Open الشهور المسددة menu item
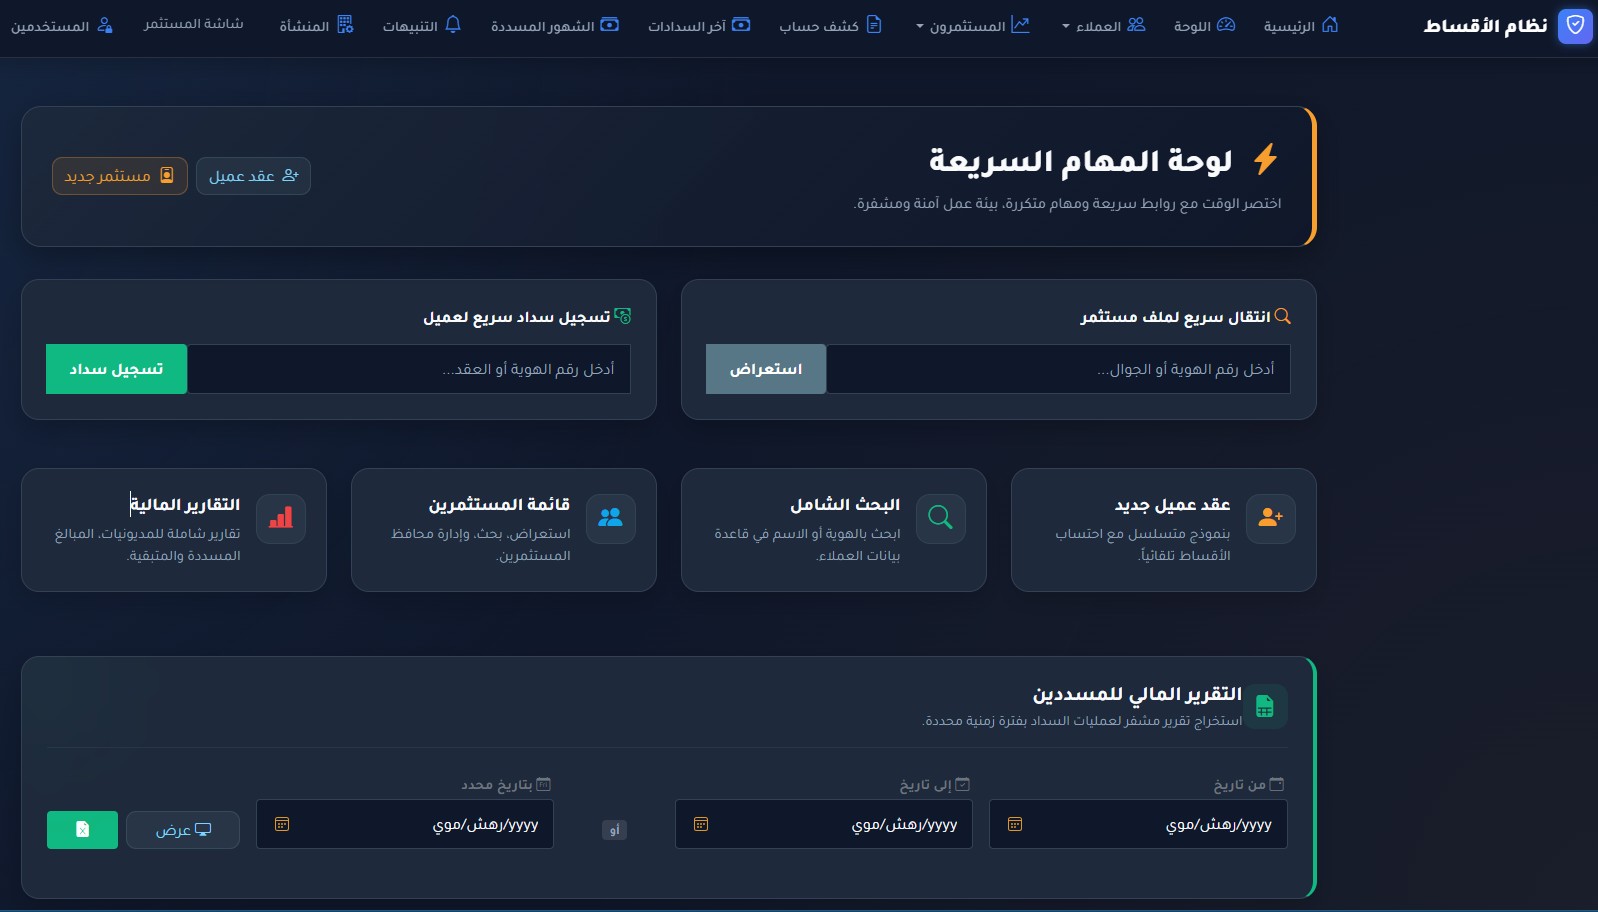This screenshot has height=912, width=1598. pyautogui.click(x=554, y=25)
